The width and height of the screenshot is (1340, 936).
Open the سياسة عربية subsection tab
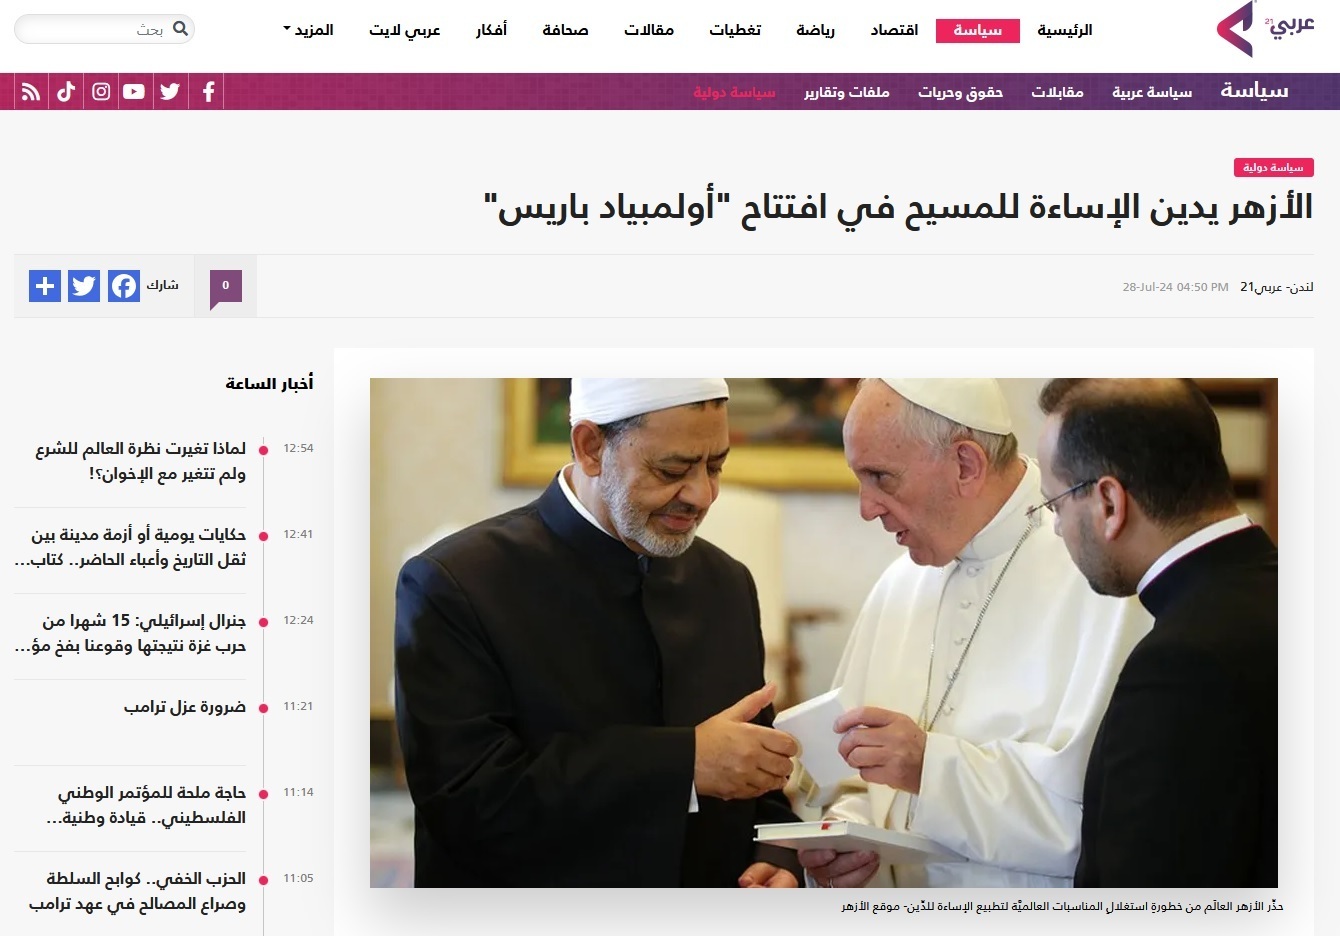(x=1152, y=92)
